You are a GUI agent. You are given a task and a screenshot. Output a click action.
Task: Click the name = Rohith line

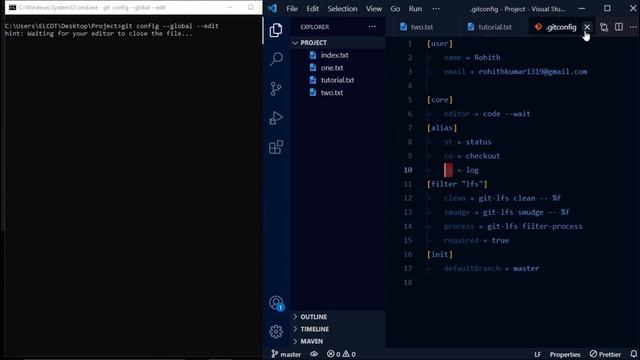[472, 58]
